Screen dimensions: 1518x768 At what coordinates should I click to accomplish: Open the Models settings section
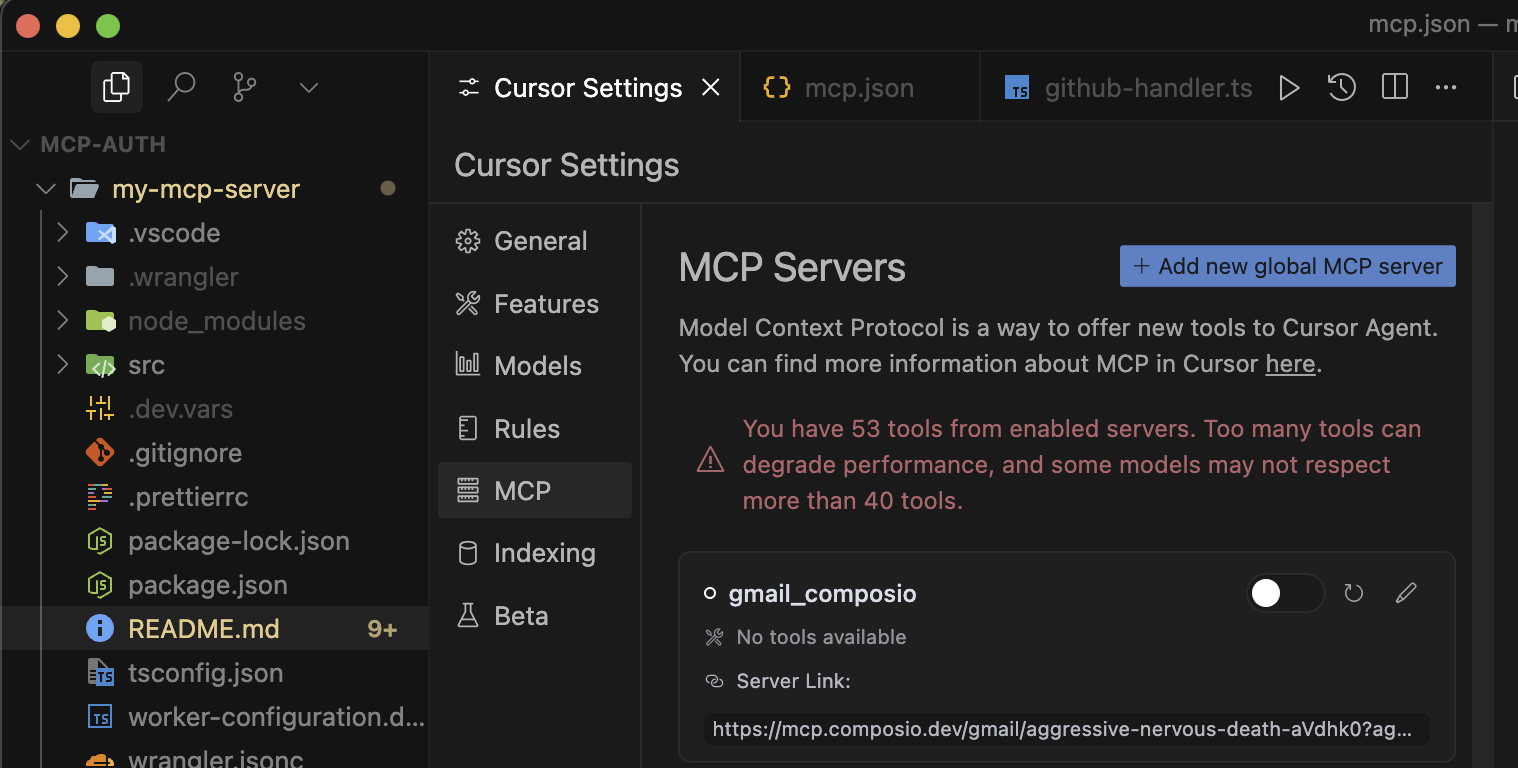point(537,366)
